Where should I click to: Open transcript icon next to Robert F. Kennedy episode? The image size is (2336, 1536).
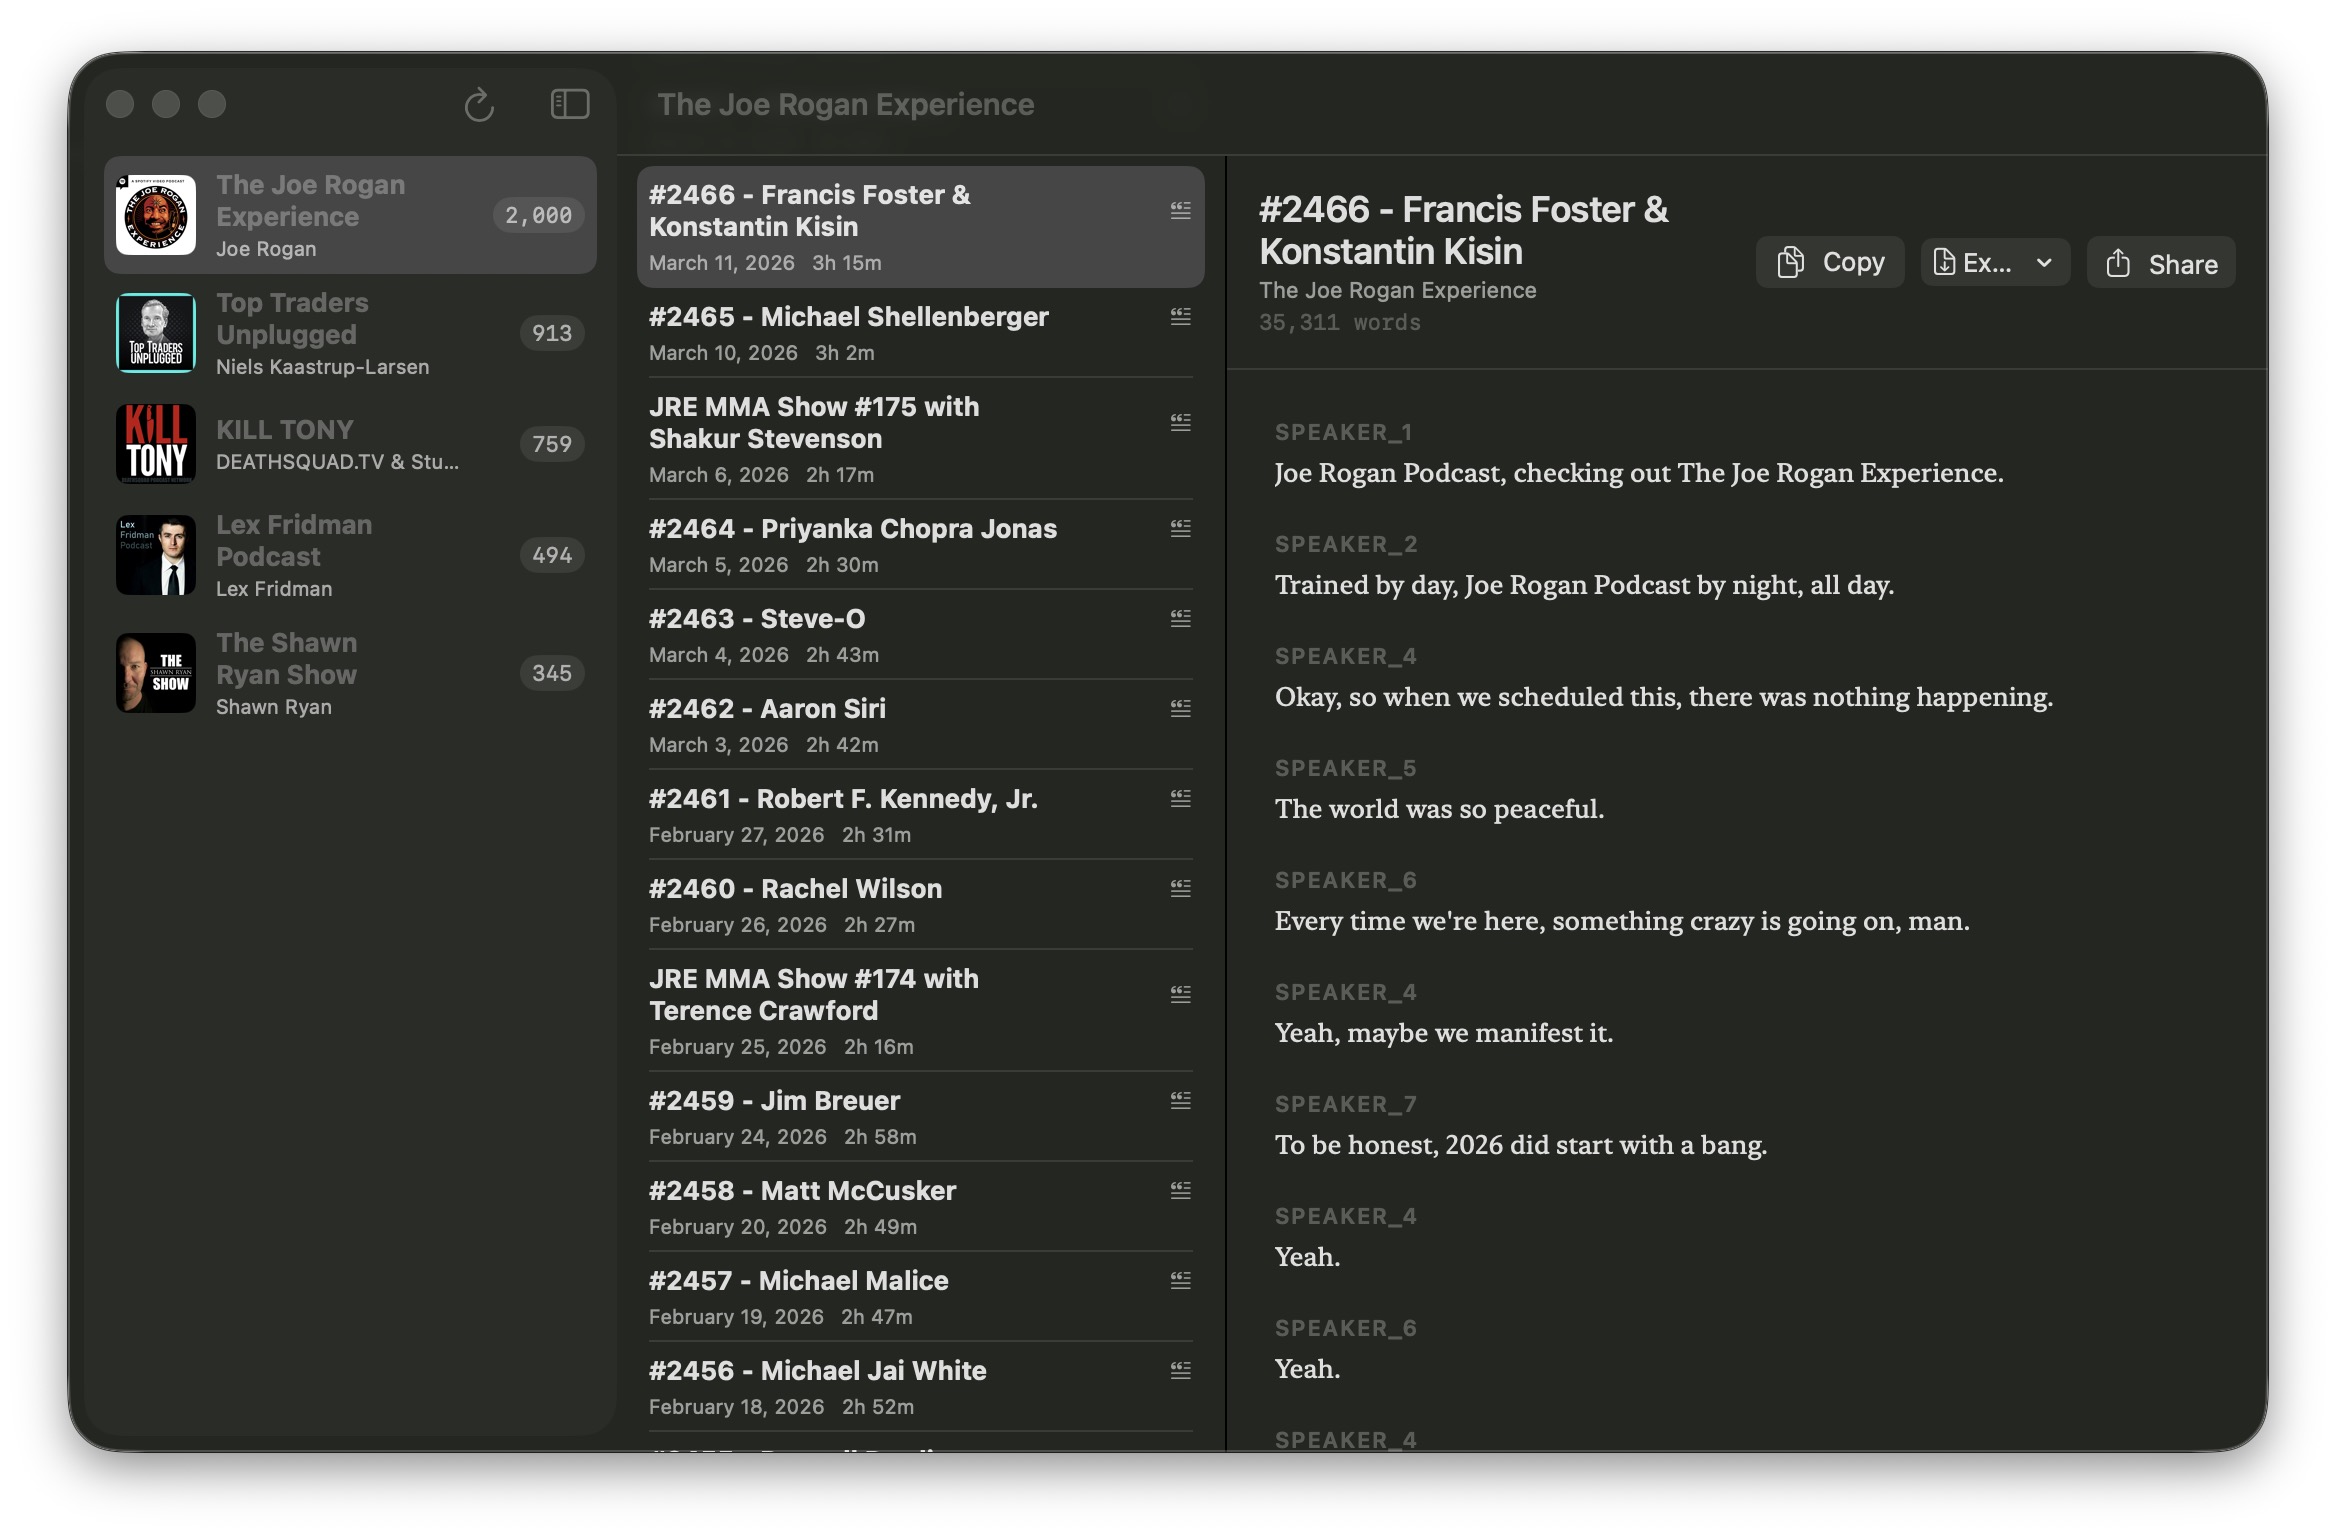click(x=1180, y=799)
